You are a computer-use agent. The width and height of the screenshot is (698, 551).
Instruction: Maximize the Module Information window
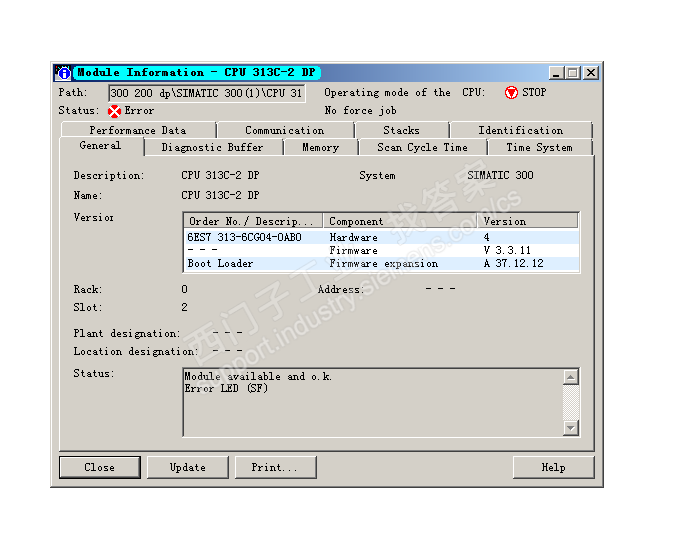pyautogui.click(x=573, y=73)
